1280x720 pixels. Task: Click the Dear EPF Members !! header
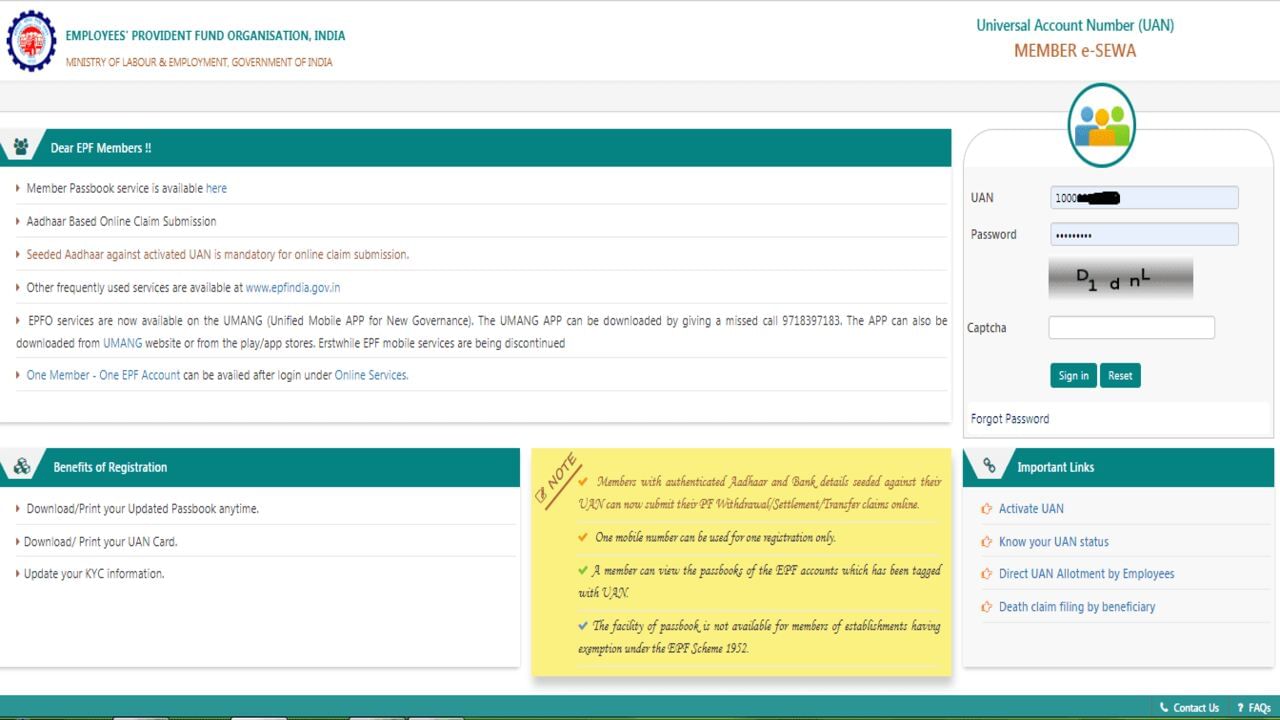[101, 148]
